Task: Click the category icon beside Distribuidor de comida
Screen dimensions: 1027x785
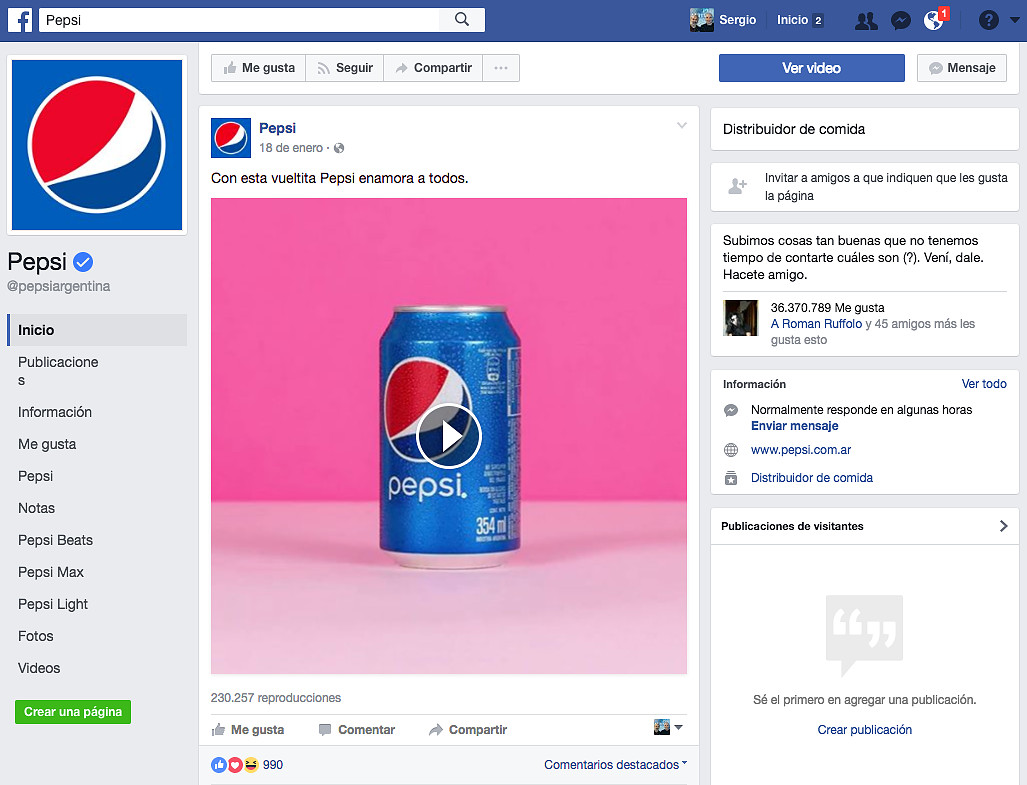Action: [x=731, y=478]
